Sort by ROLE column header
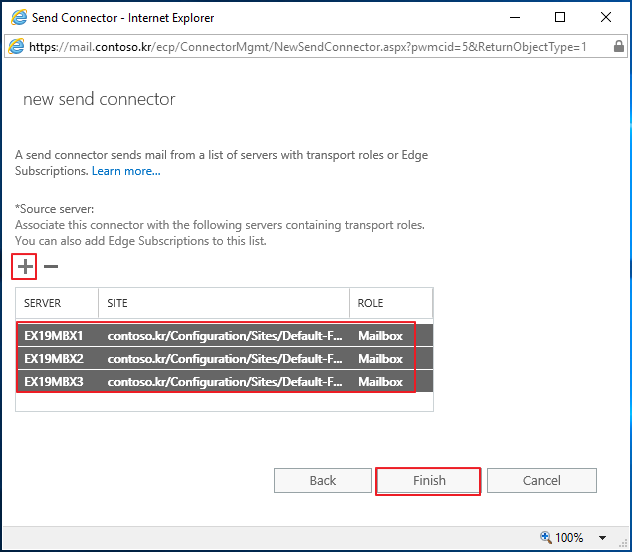632x552 pixels. click(x=391, y=303)
